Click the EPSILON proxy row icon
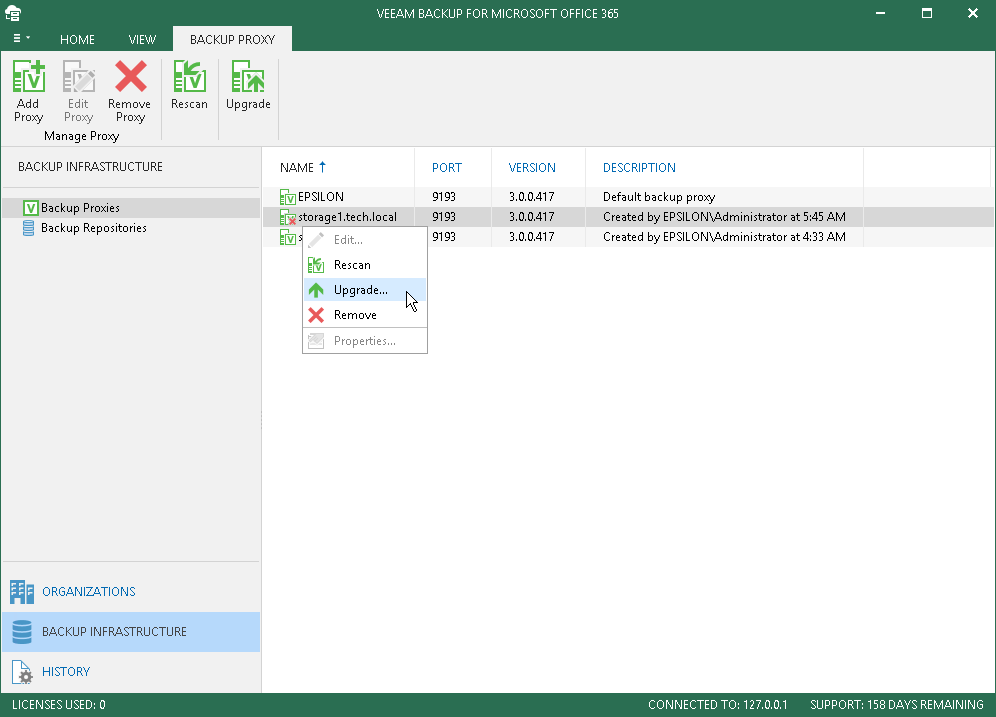The height and width of the screenshot is (717, 996). coord(288,198)
